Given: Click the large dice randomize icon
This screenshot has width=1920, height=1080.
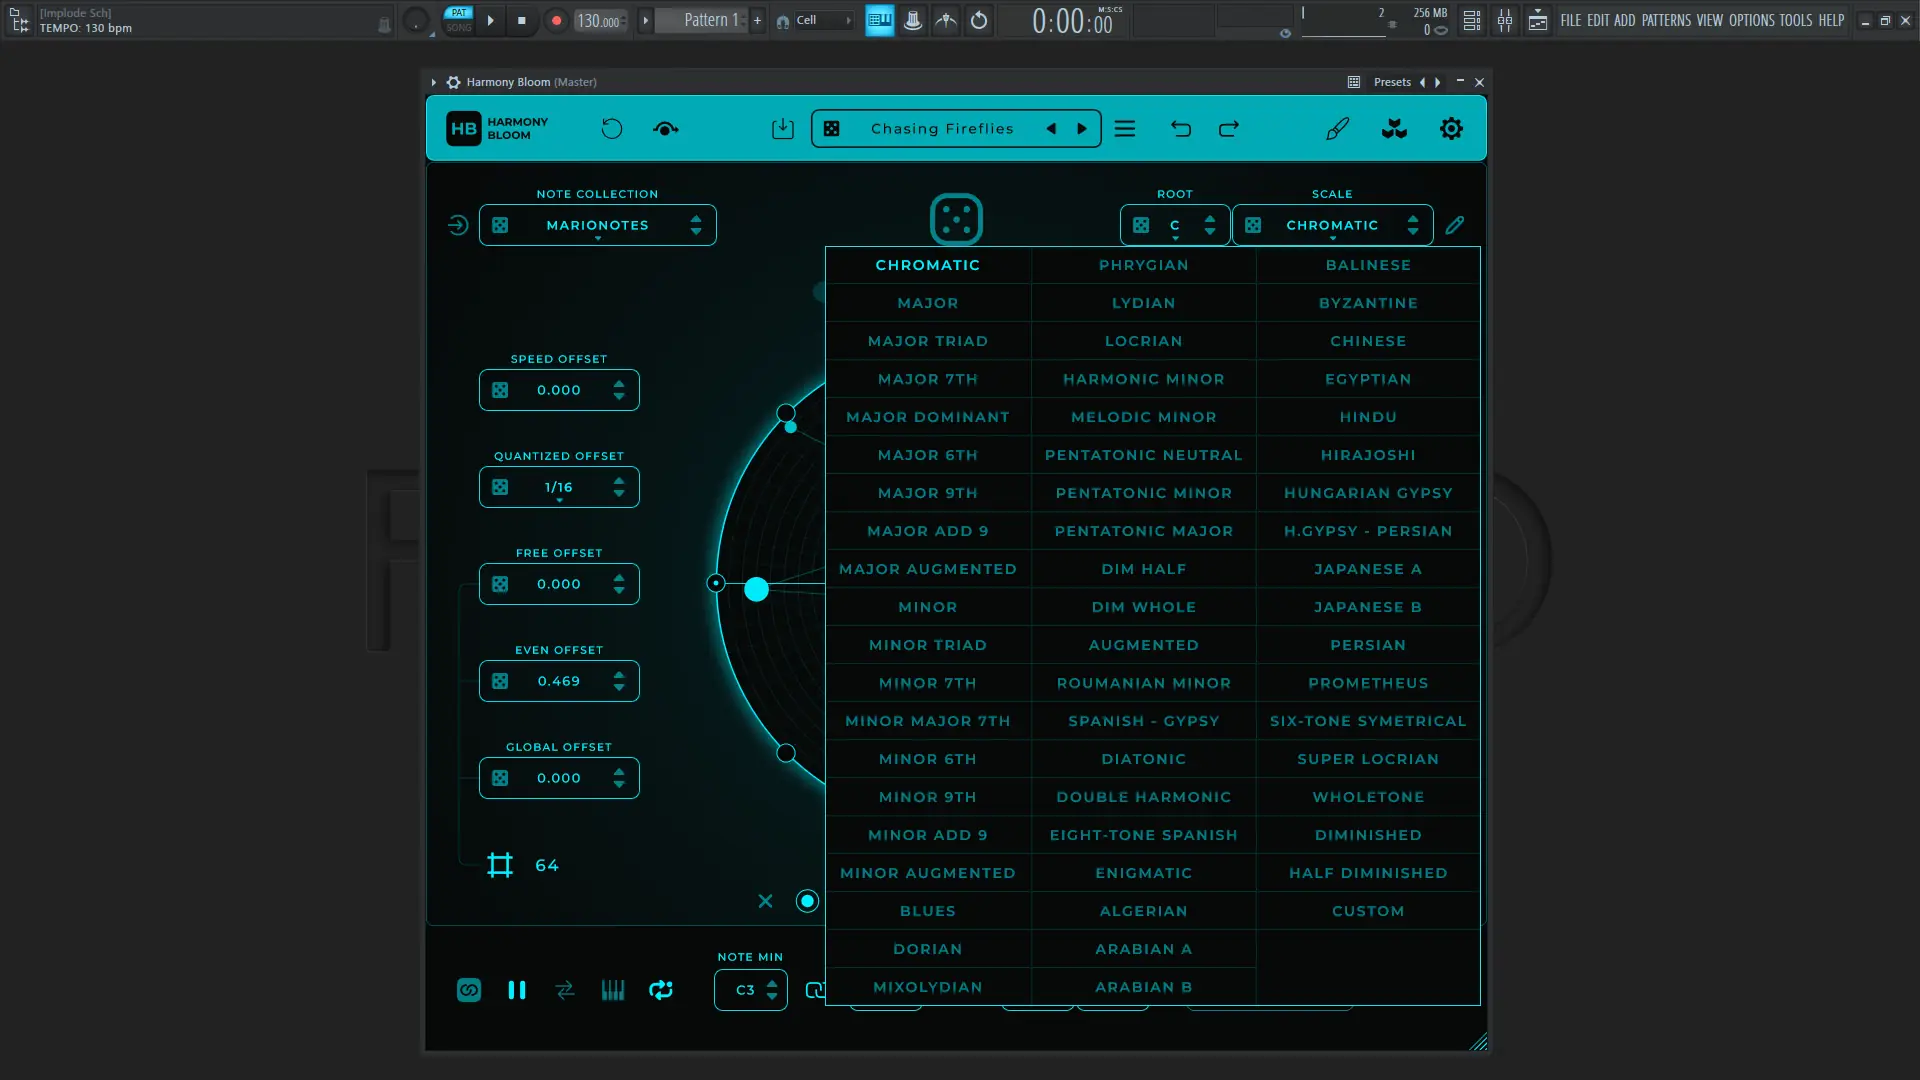Looking at the screenshot, I should point(956,219).
